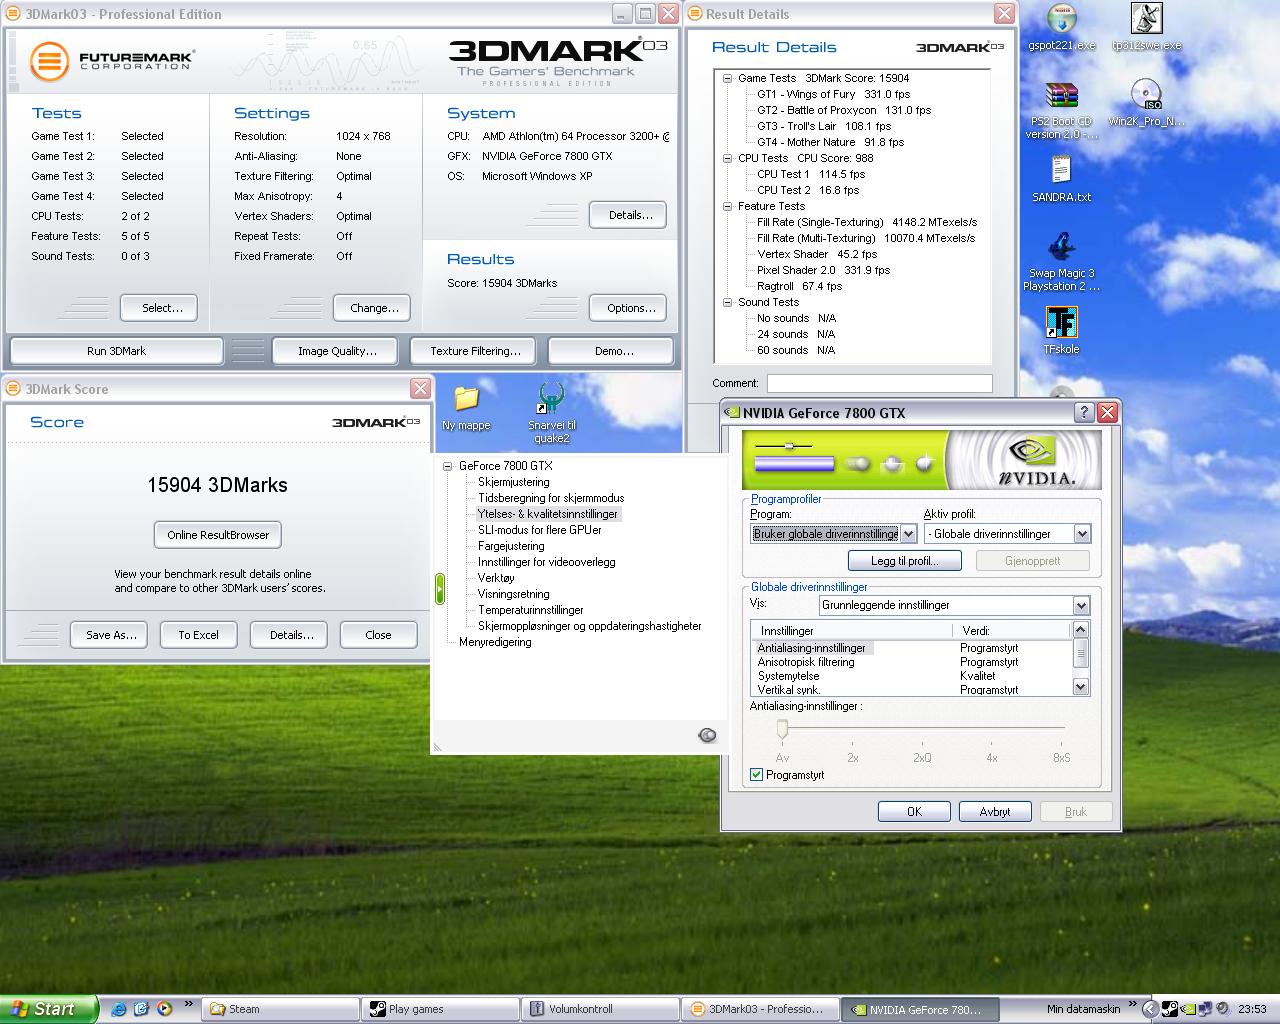The image size is (1280, 1024).
Task: Click the Image Quality... button
Action: [x=337, y=351]
